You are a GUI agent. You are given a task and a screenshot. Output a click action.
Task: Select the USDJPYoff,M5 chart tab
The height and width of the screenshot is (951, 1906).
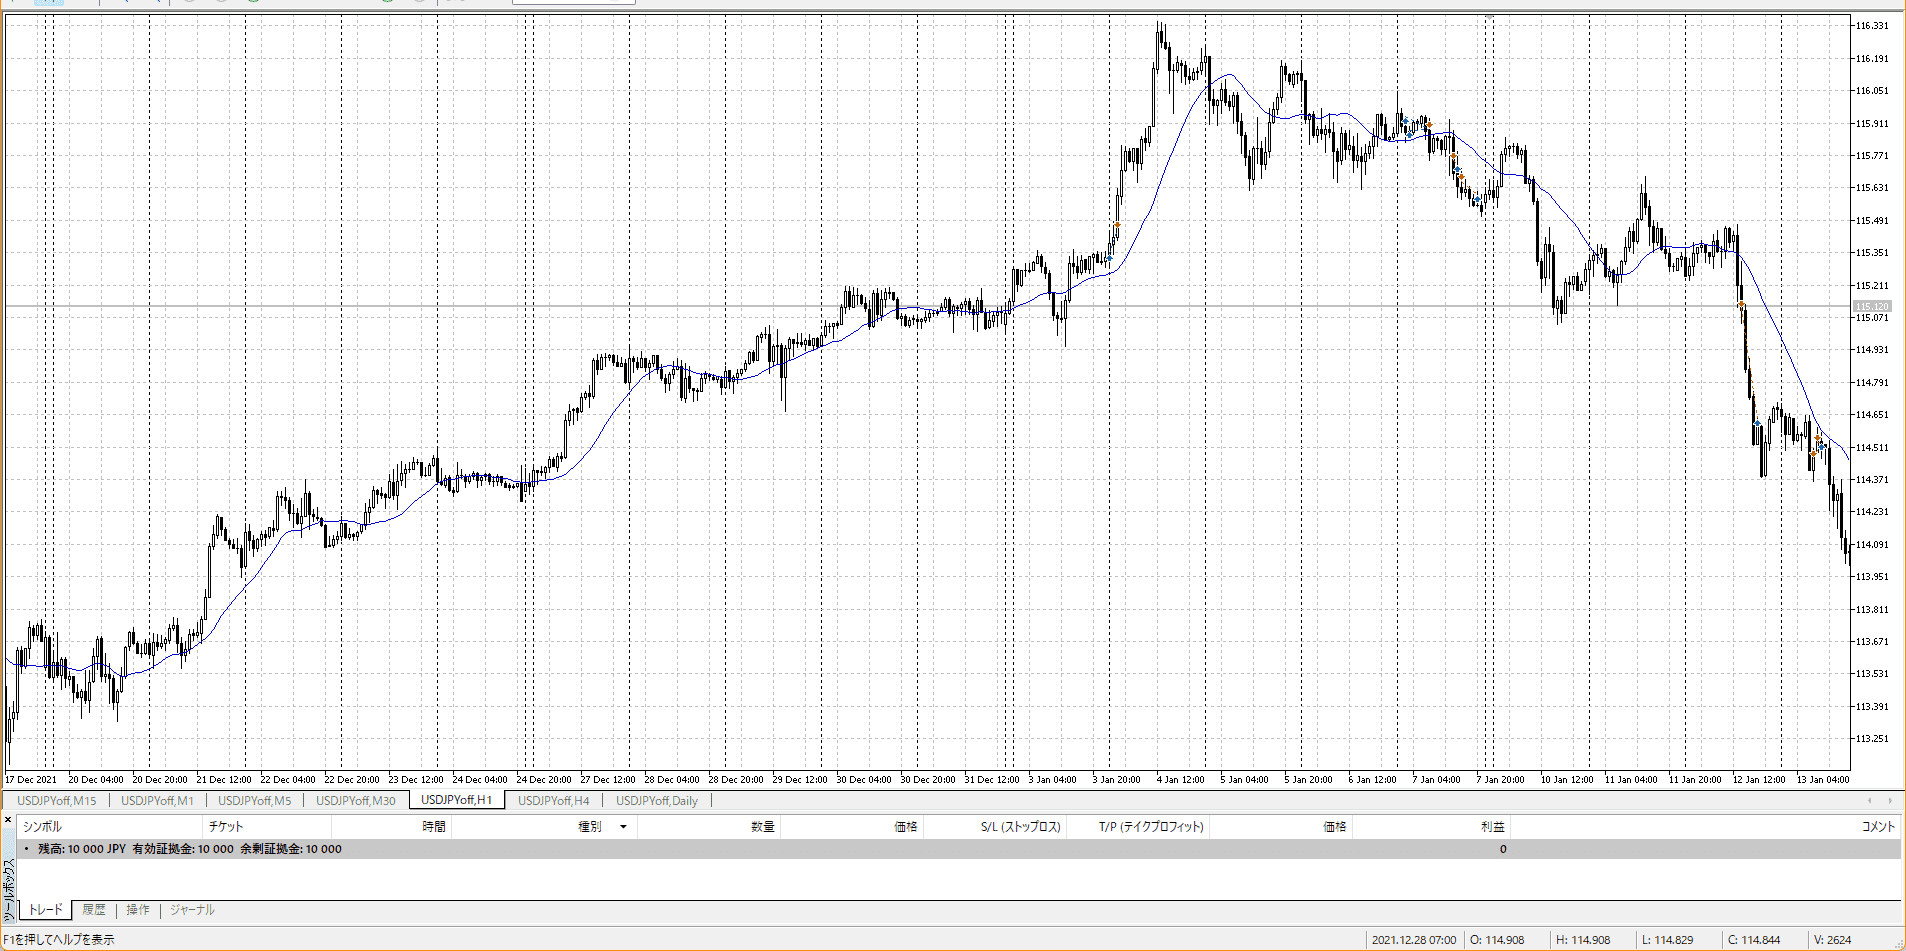[x=254, y=800]
